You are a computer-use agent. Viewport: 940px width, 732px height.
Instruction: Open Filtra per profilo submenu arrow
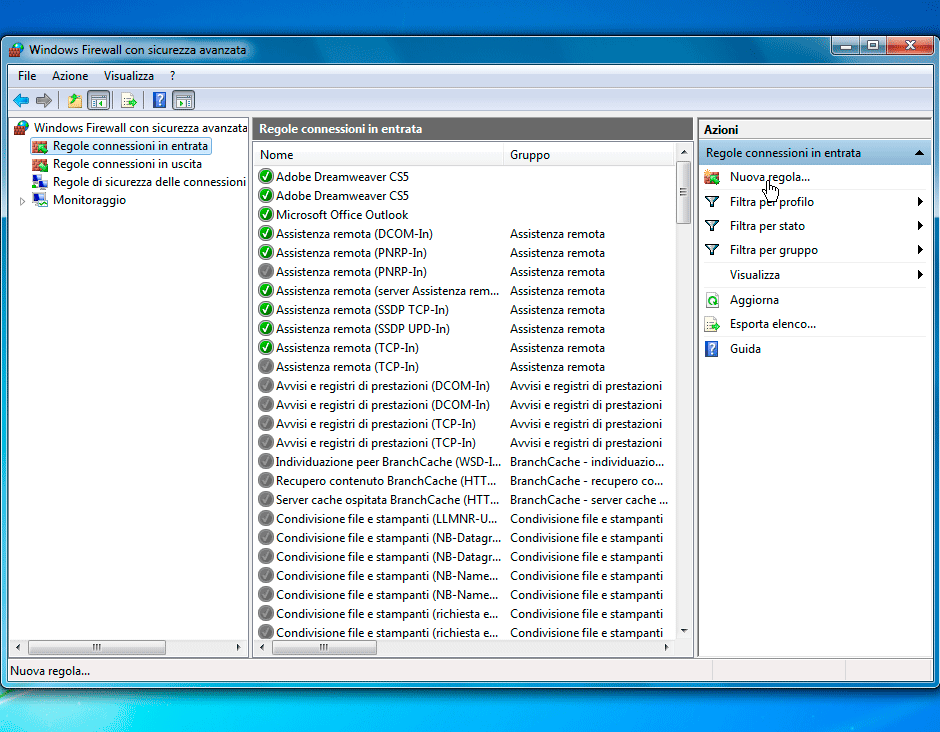pyautogui.click(x=920, y=201)
